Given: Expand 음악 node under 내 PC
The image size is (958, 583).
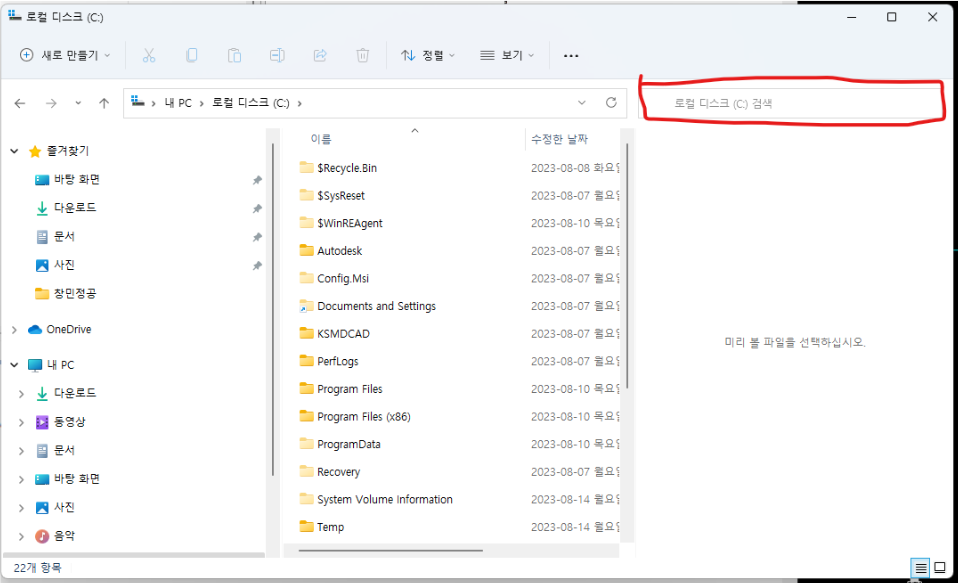Looking at the screenshot, I should pos(21,537).
